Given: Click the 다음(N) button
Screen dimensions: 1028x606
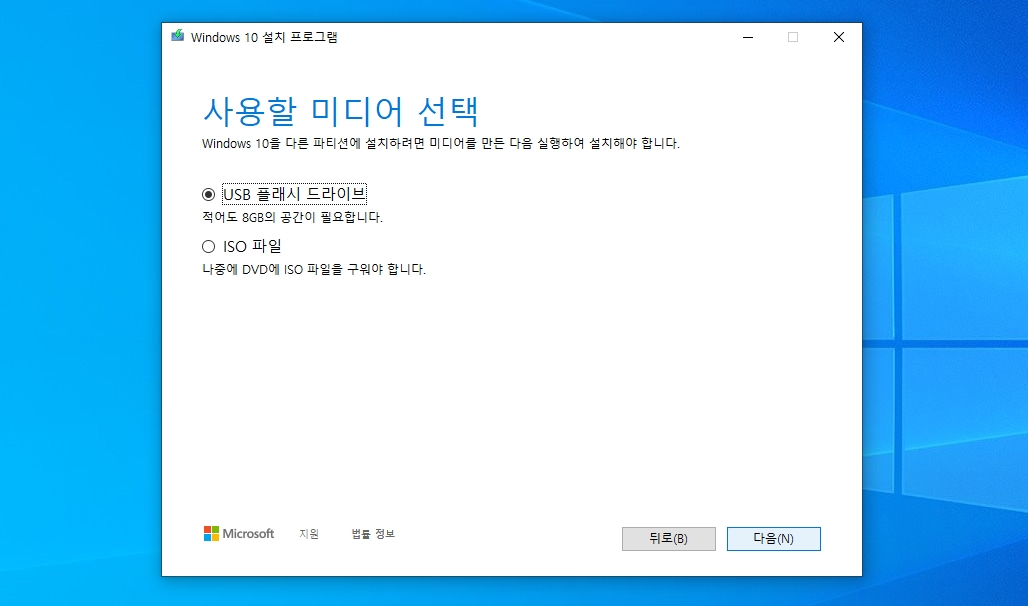Looking at the screenshot, I should click(774, 538).
